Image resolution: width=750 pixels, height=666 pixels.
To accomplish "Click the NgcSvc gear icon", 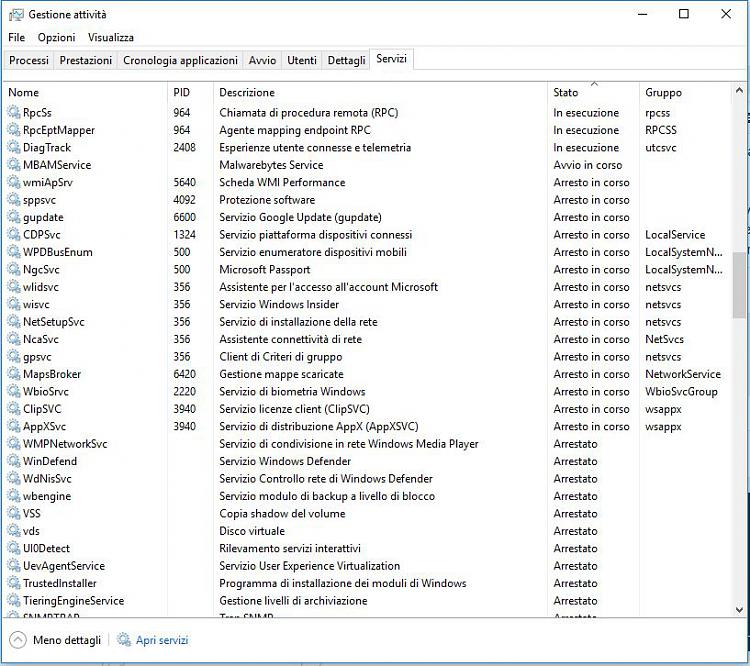I will (14, 269).
